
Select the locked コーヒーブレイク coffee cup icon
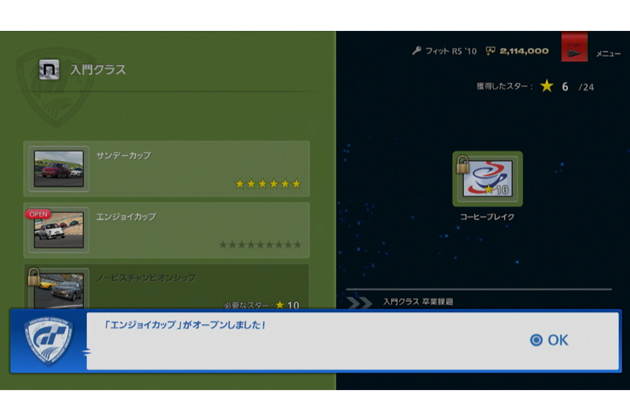tap(487, 179)
